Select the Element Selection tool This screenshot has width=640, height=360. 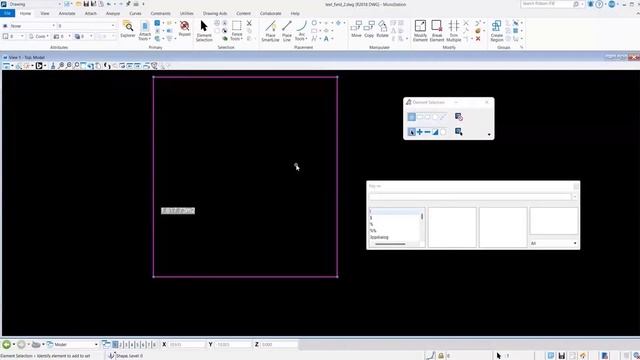tap(204, 31)
